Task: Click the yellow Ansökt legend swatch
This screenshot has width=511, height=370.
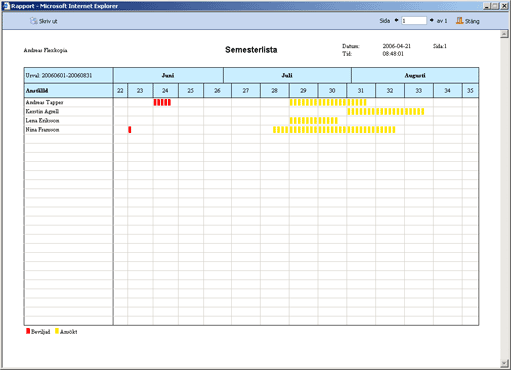Action: [57, 331]
